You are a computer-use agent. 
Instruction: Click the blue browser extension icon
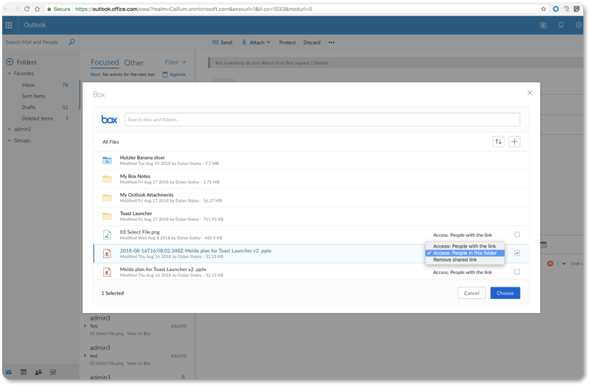pyautogui.click(x=555, y=9)
